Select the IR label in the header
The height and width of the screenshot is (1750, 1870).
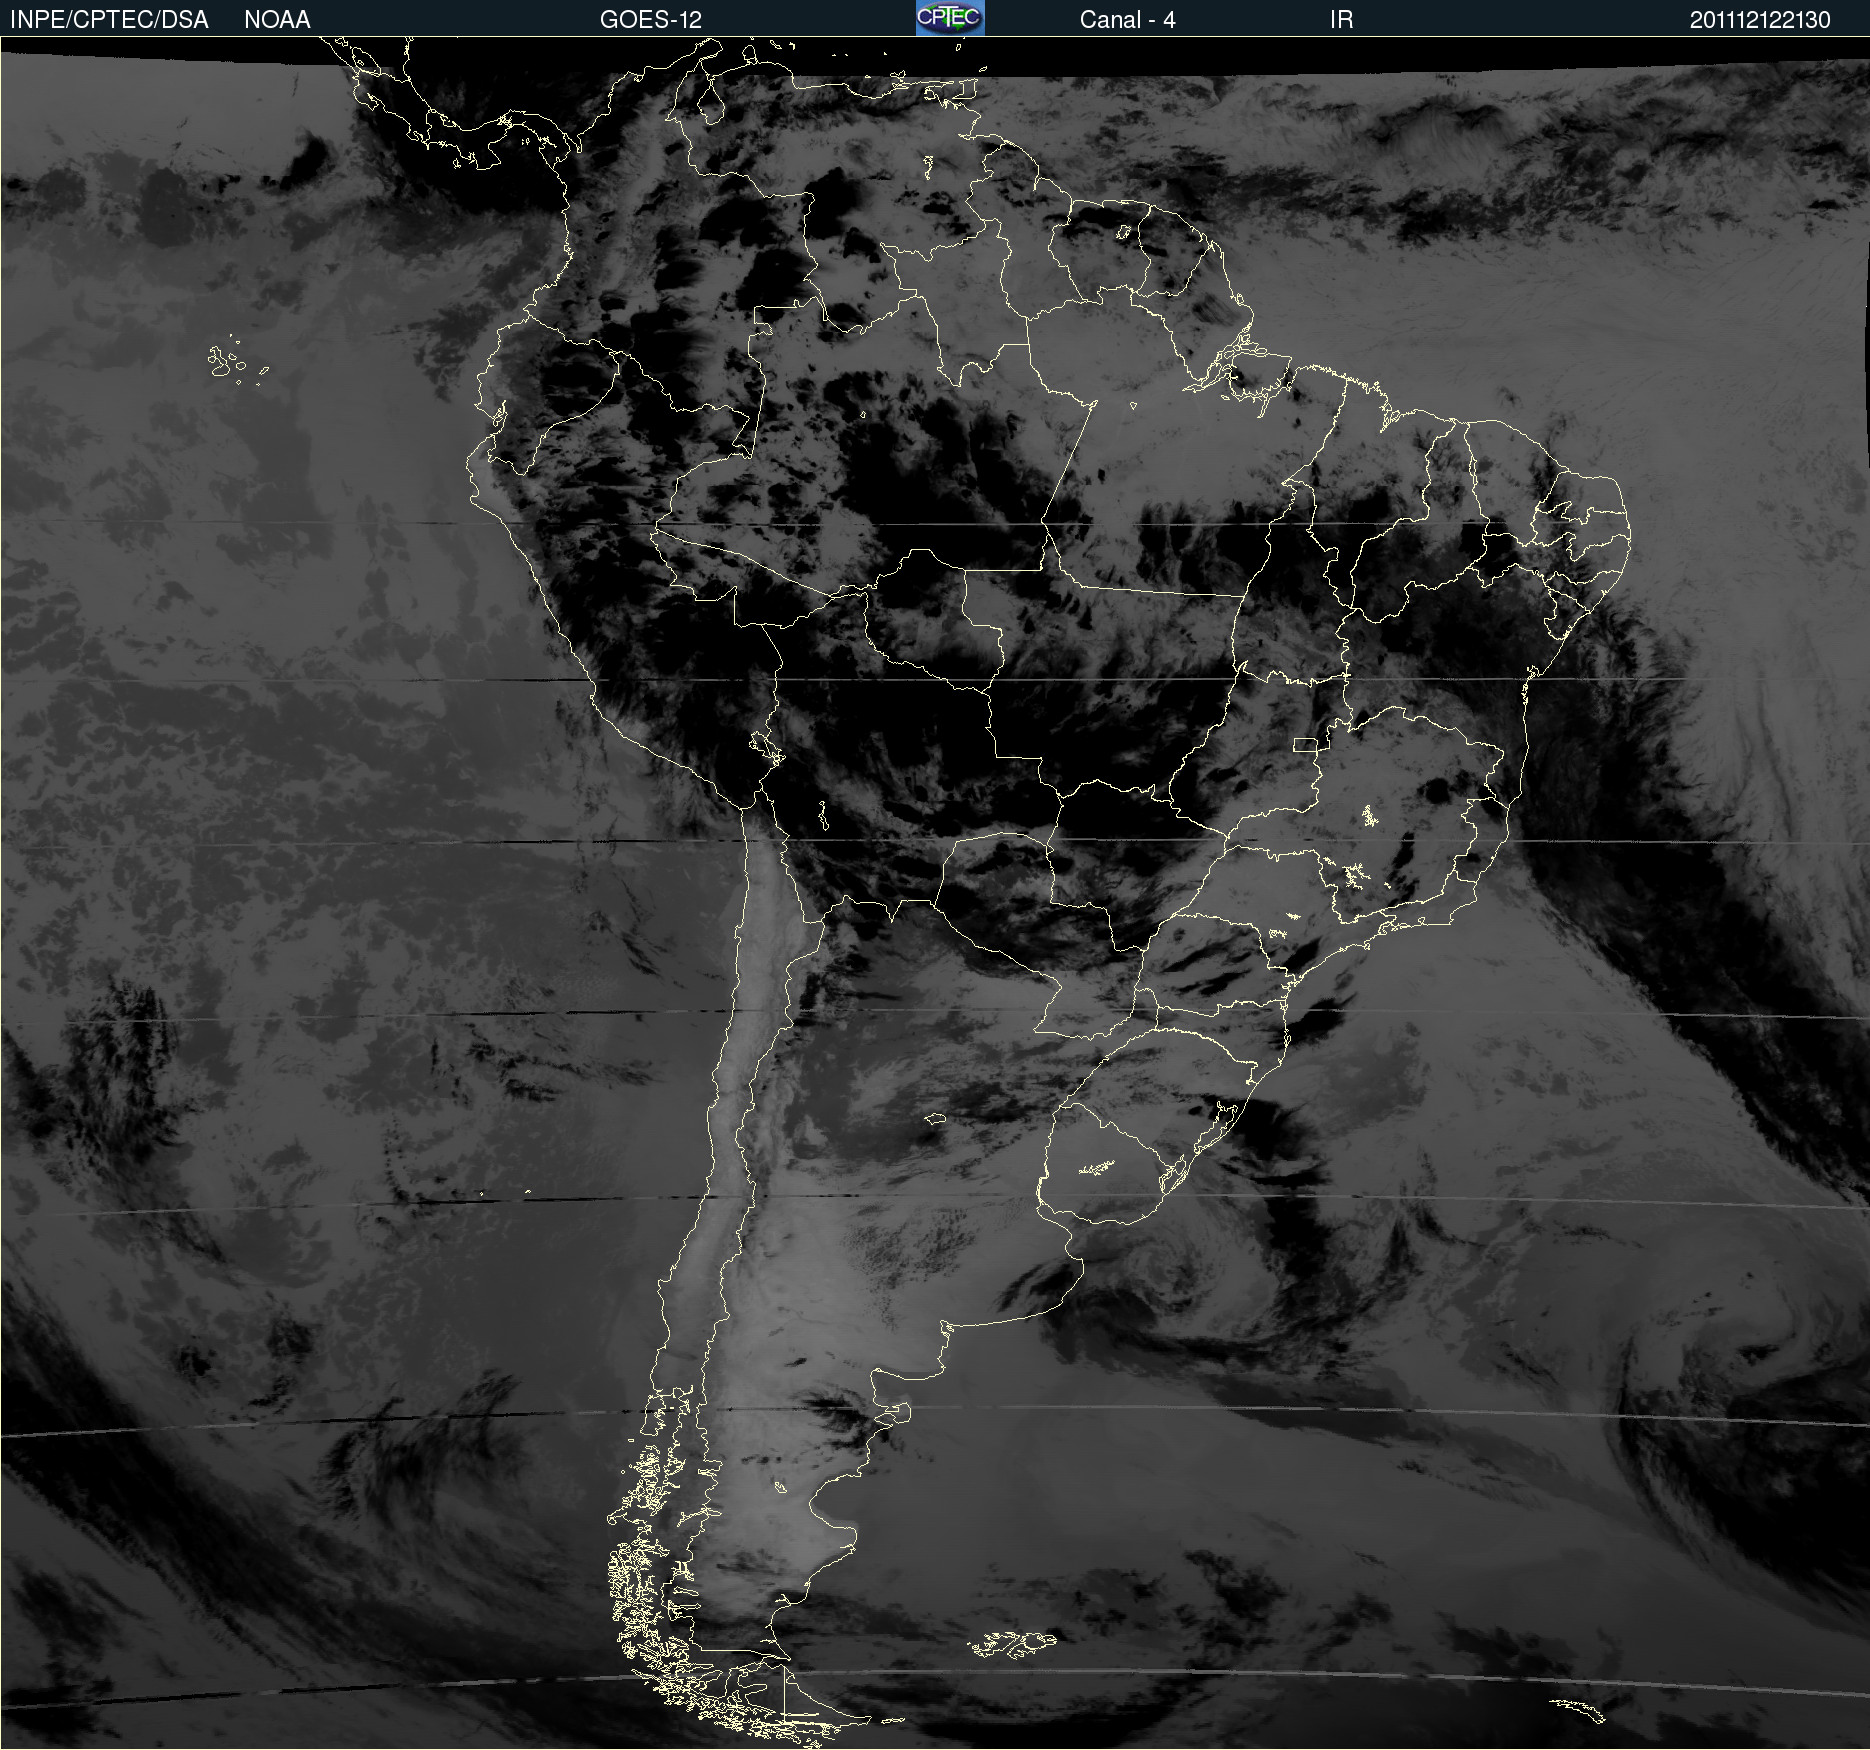(x=1341, y=19)
